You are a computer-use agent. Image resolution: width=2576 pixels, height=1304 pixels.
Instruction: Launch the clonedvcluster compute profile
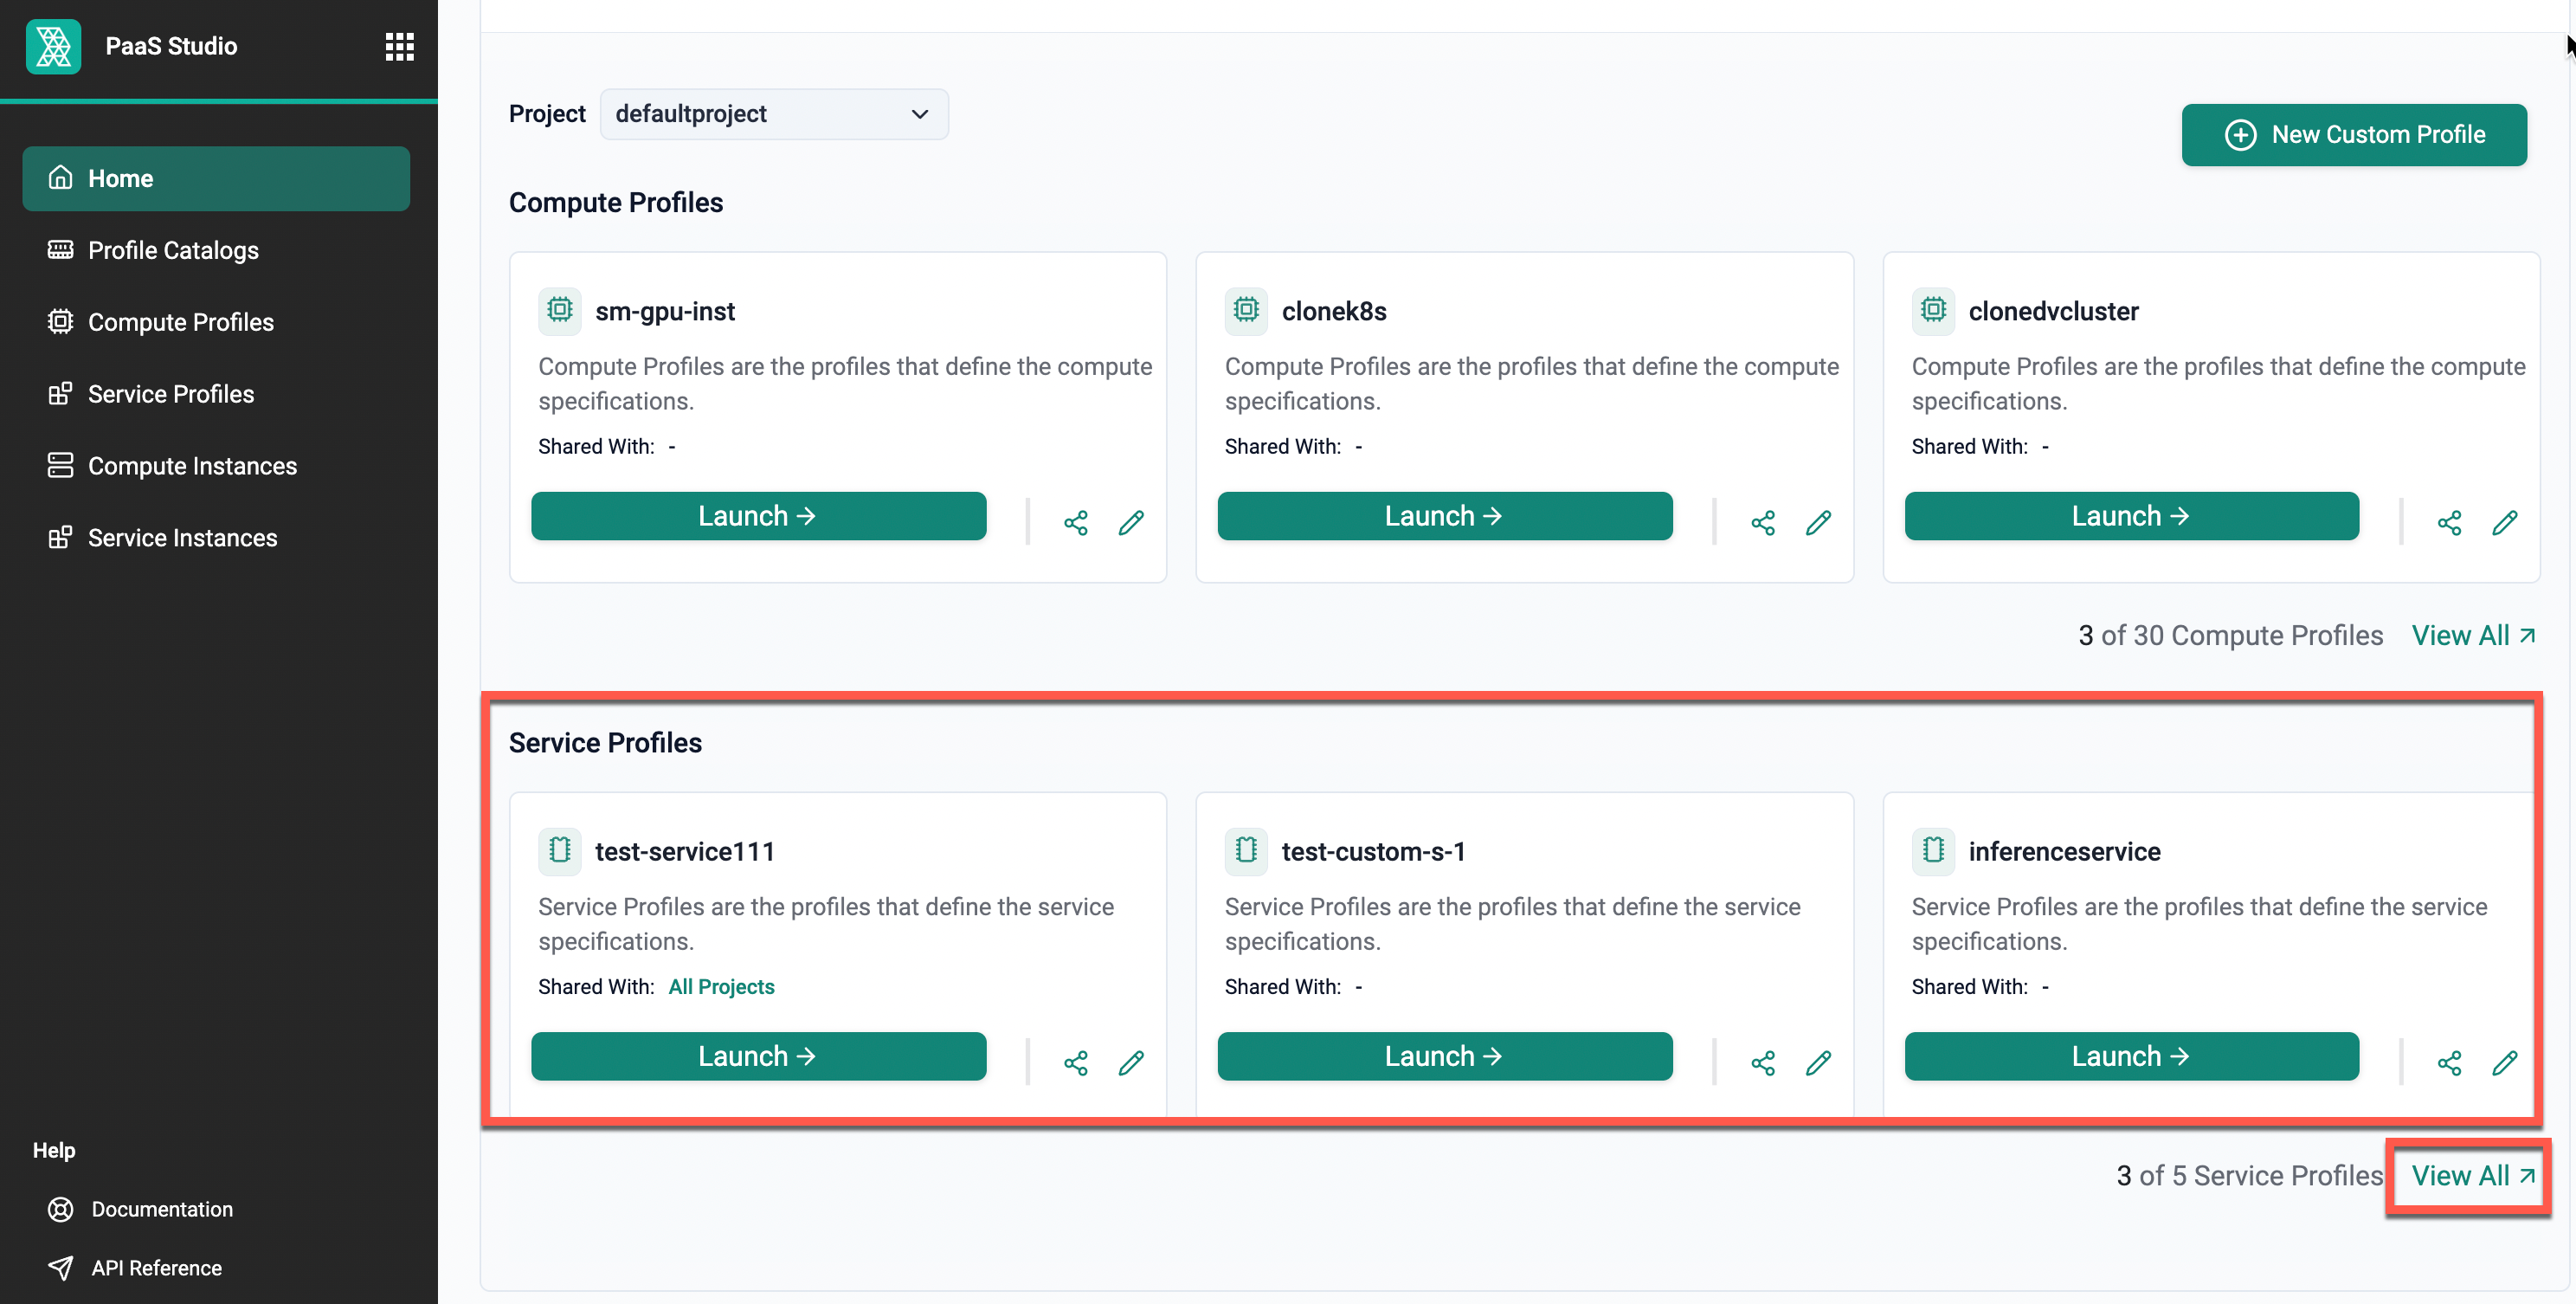pyautogui.click(x=2132, y=516)
